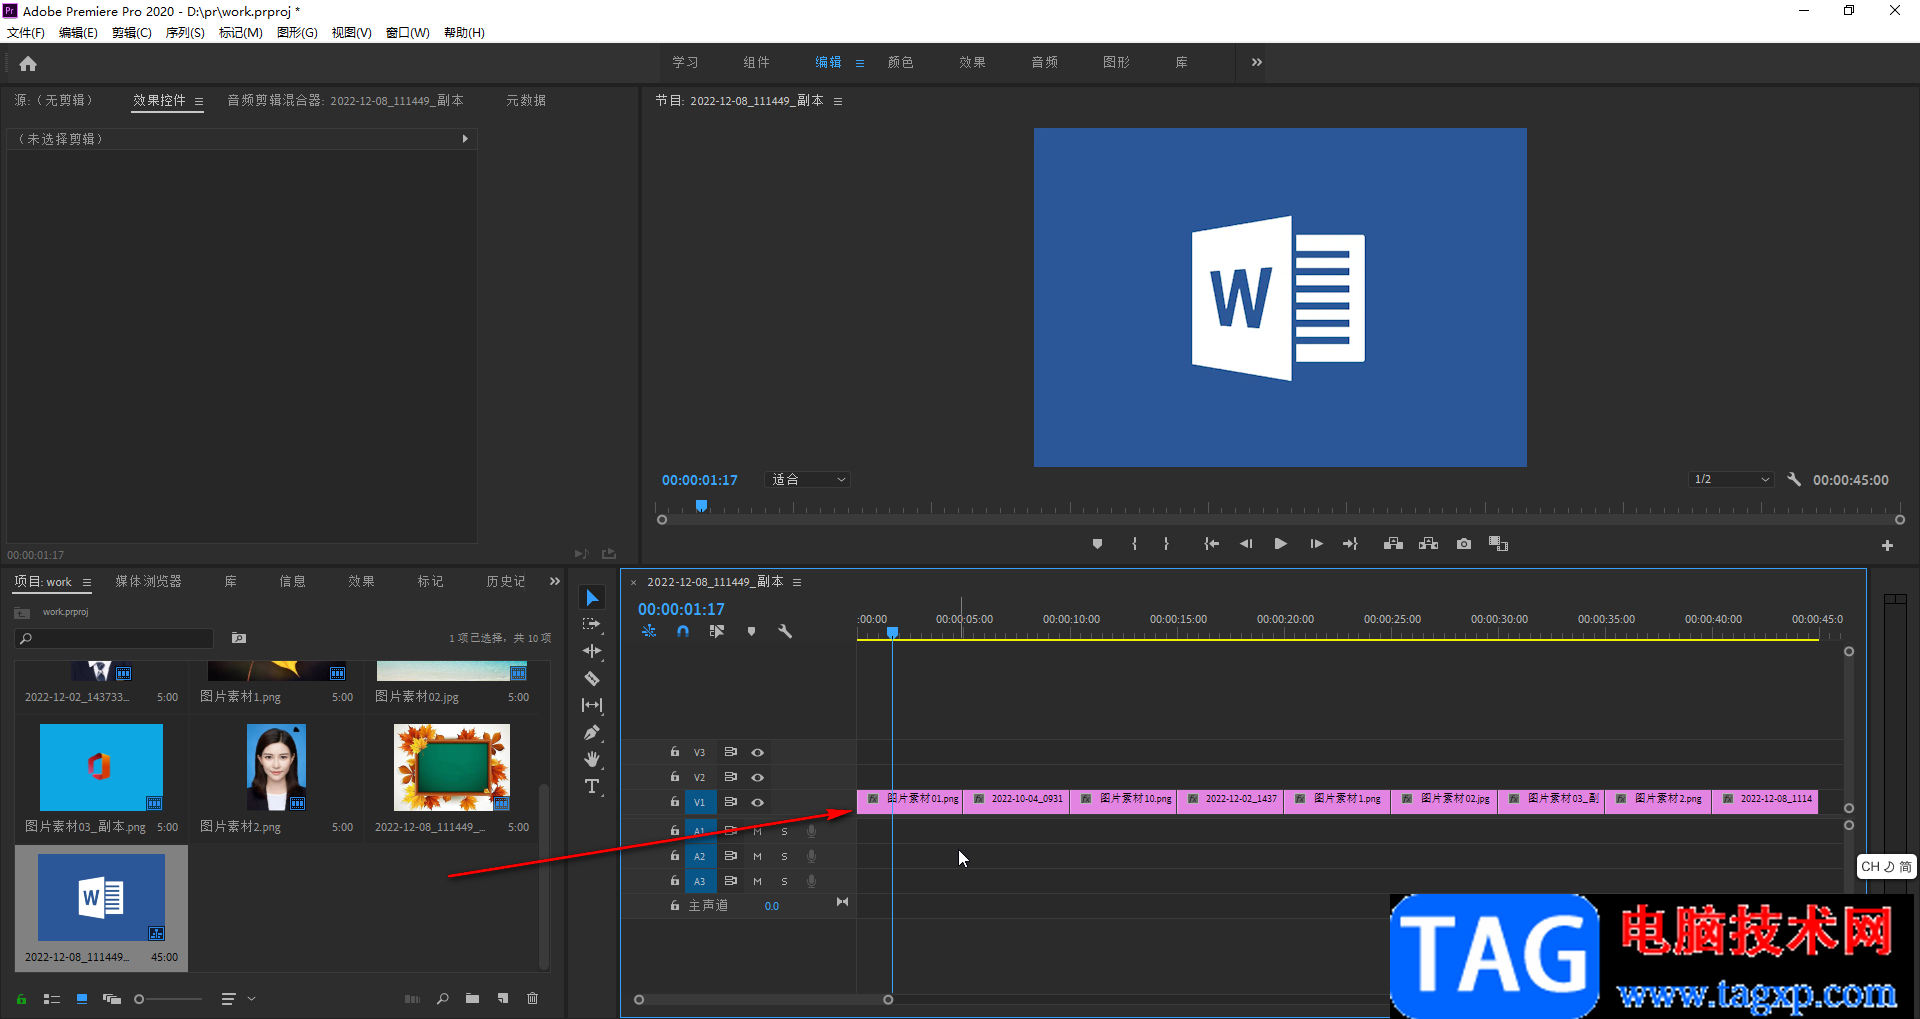
Task: Select the Ripple Edit tool
Action: coord(592,651)
